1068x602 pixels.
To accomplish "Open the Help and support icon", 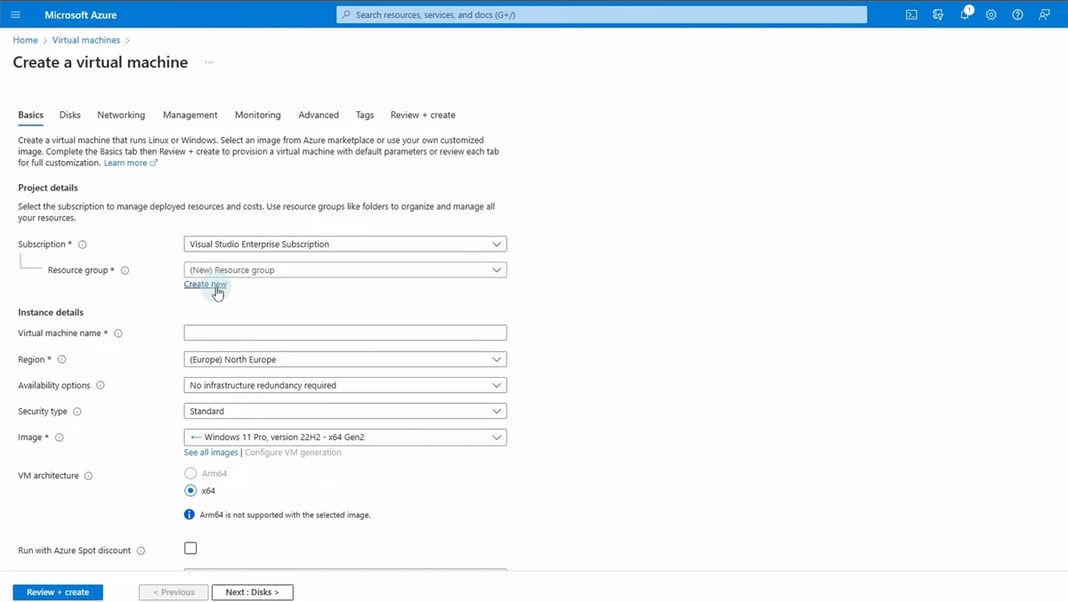I will 1017,14.
